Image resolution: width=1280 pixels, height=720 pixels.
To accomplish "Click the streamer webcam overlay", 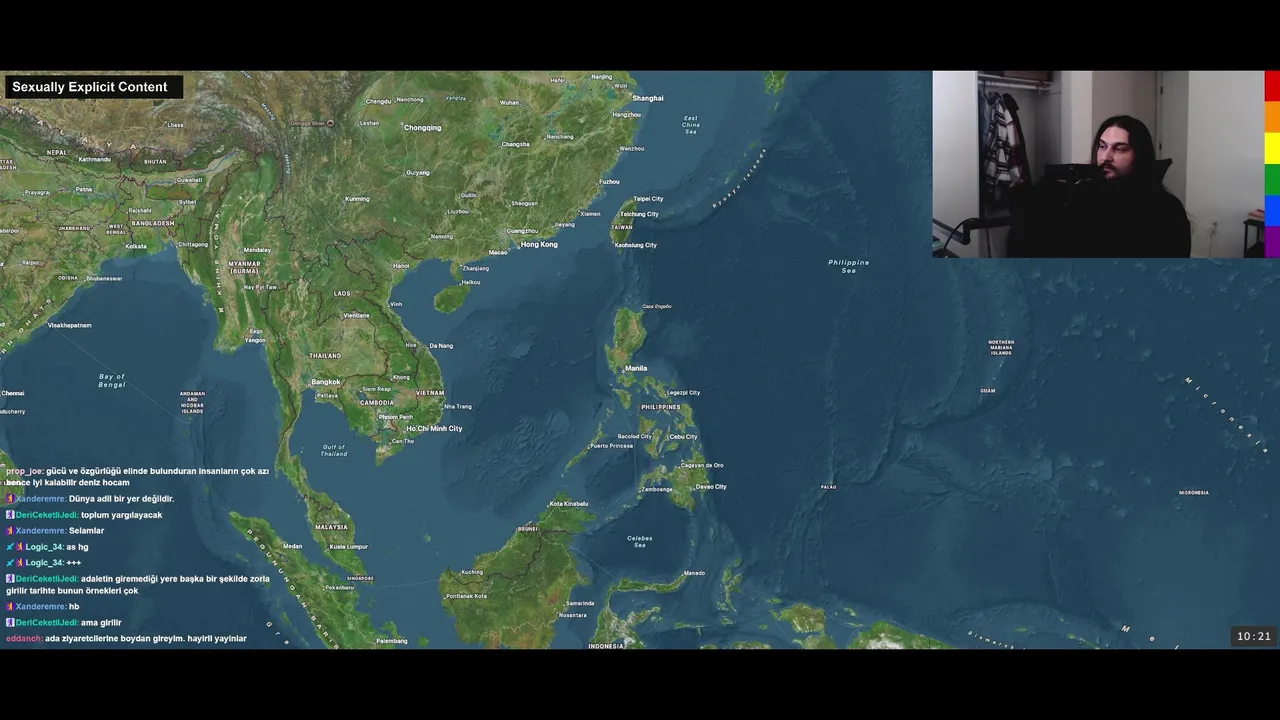I will pos(1098,164).
